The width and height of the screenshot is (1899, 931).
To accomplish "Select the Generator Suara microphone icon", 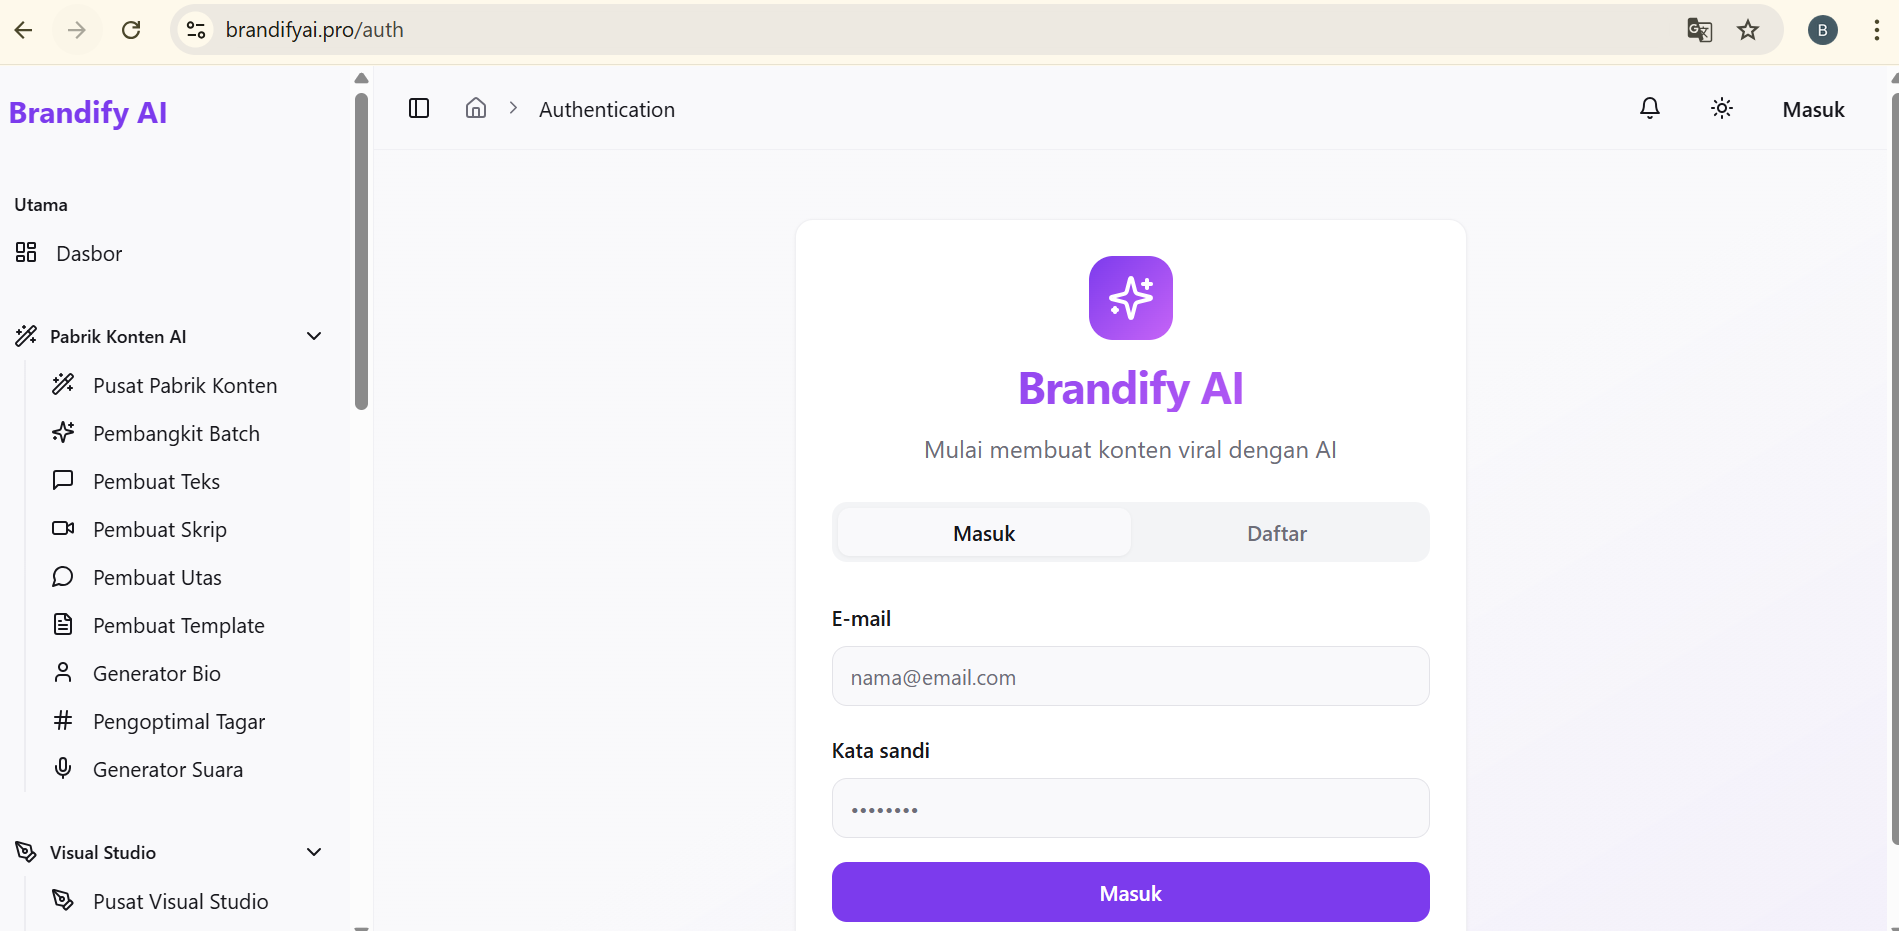I will [x=63, y=768].
